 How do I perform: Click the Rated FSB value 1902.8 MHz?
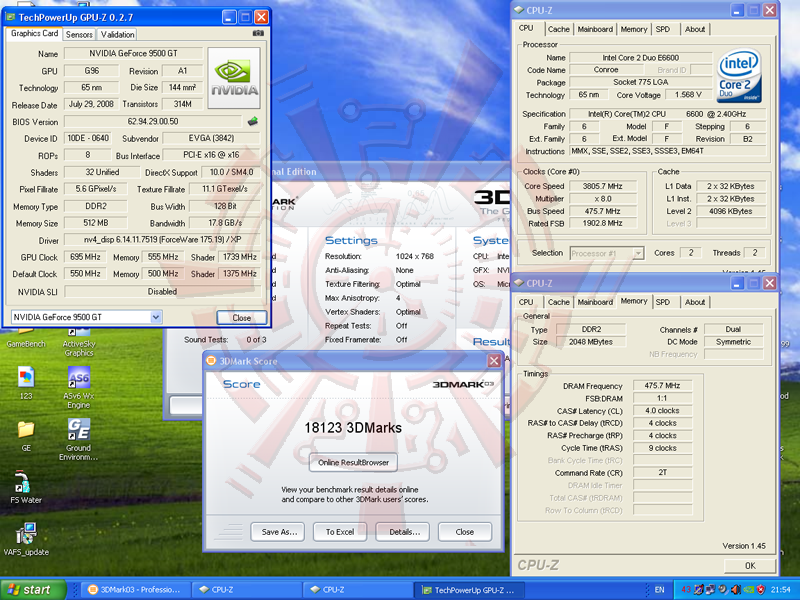tap(603, 223)
